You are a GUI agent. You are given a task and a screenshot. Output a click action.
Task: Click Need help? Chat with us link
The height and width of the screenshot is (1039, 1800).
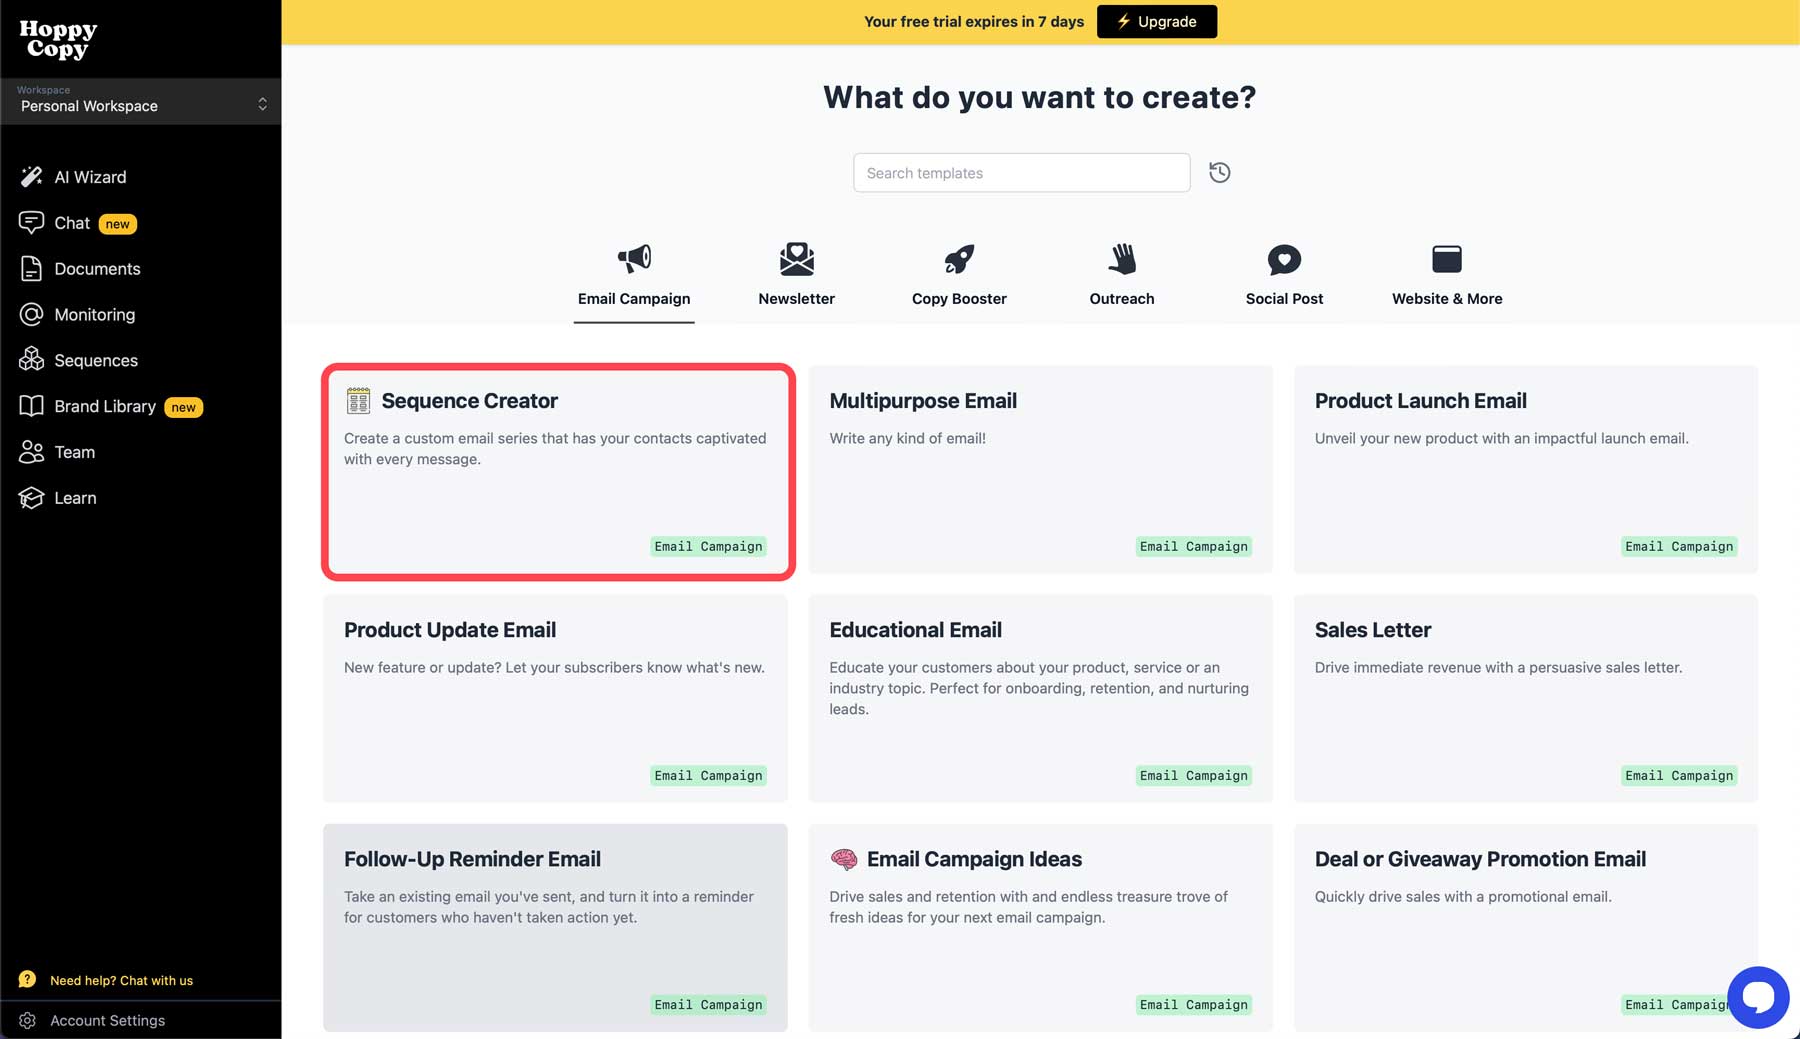click(121, 980)
